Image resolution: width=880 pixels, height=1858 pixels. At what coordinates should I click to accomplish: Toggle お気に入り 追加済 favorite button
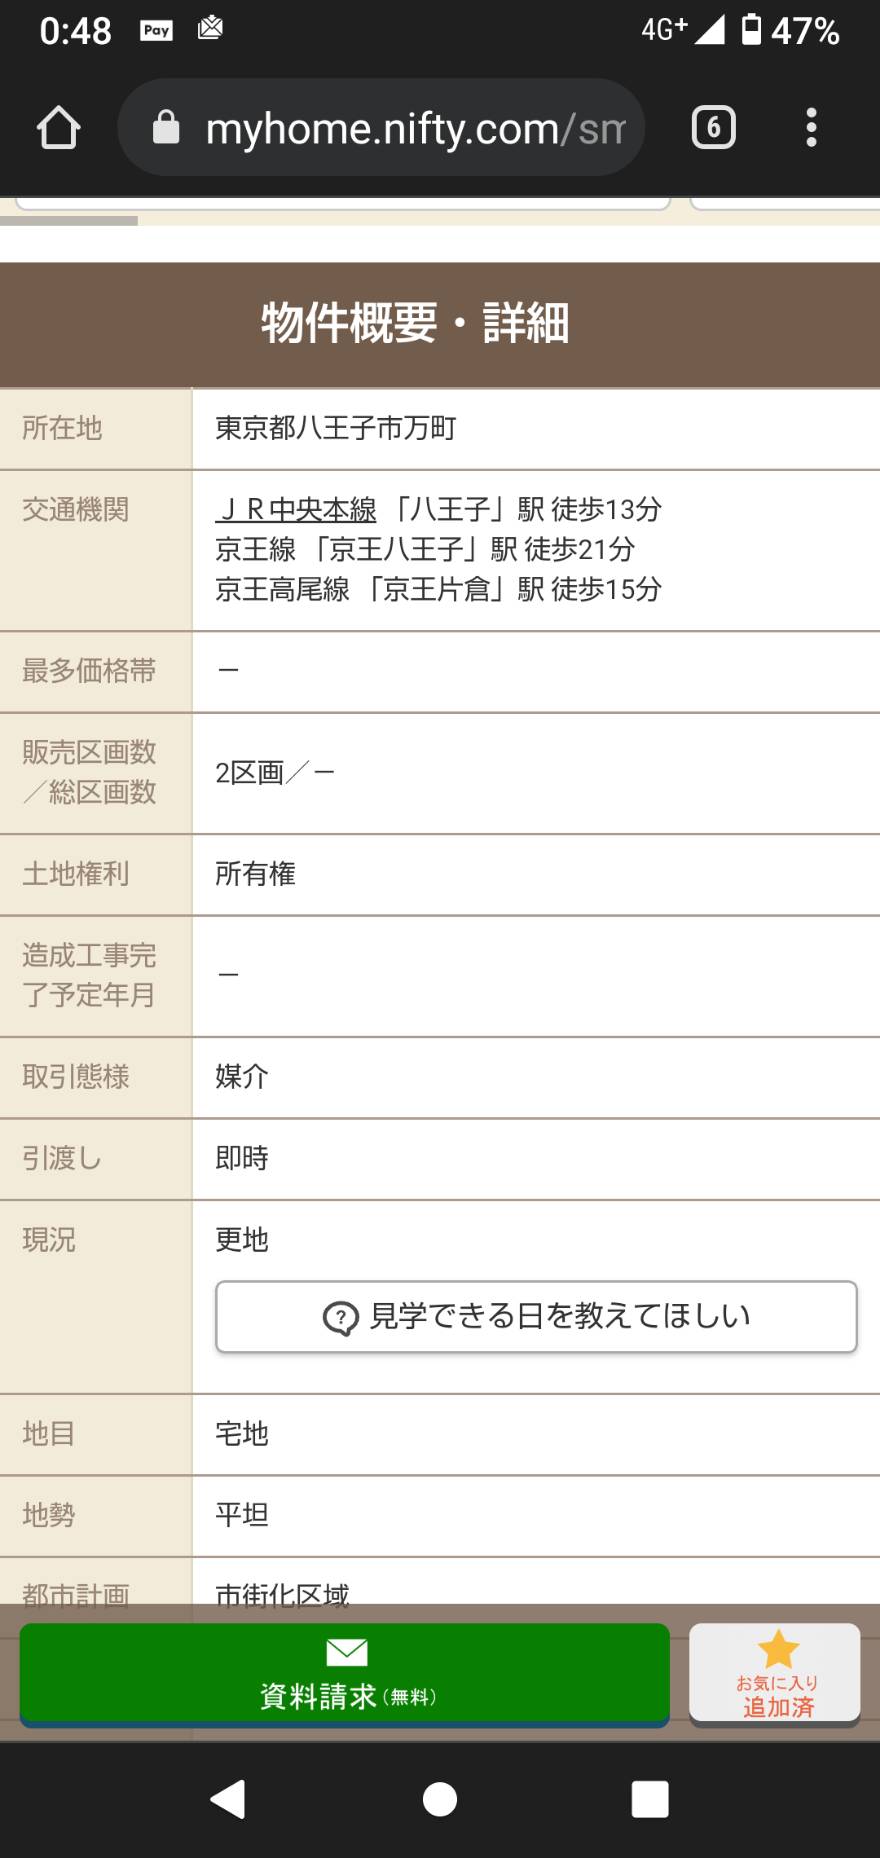coord(775,1673)
